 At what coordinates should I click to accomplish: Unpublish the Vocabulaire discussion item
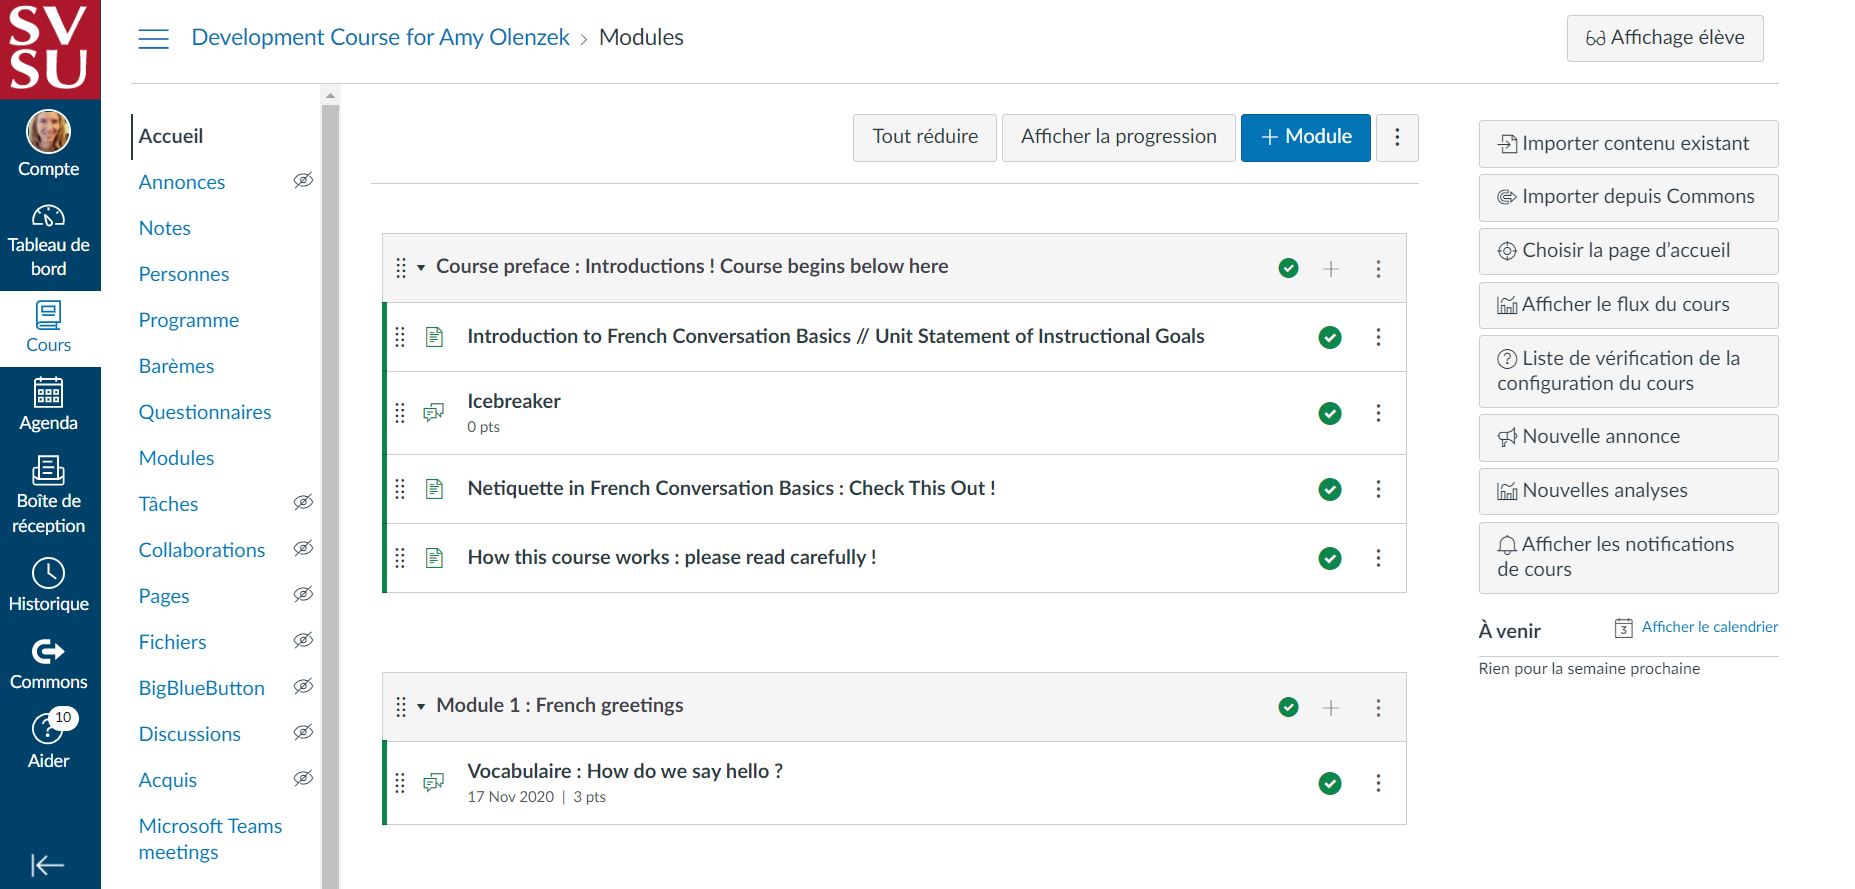click(x=1330, y=783)
